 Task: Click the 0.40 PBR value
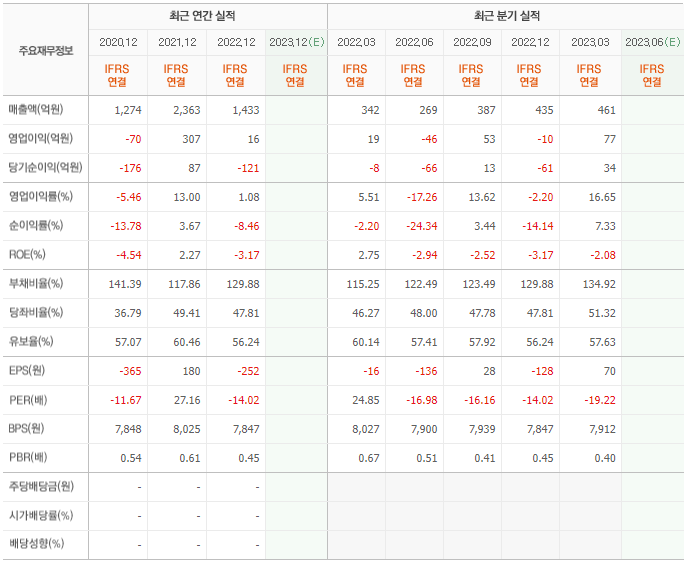pyautogui.click(x=605, y=458)
